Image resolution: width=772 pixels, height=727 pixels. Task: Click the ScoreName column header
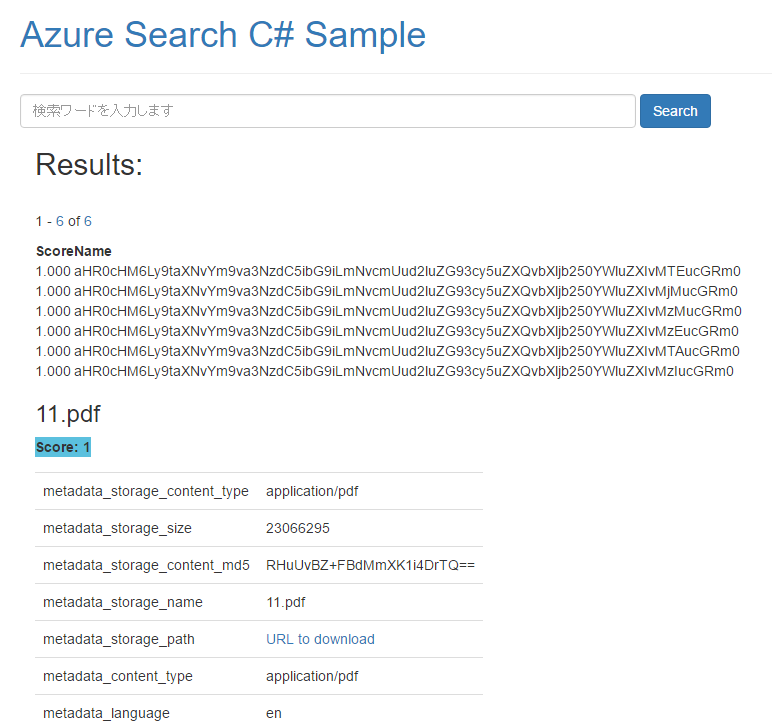pos(74,251)
